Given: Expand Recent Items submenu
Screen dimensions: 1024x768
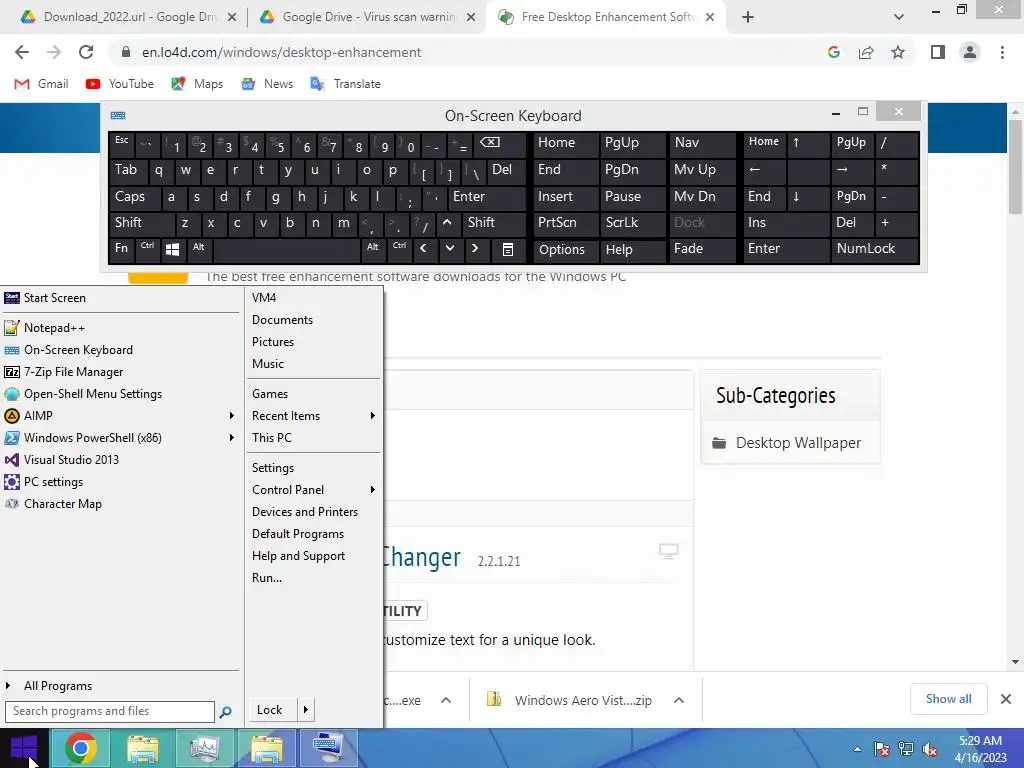Looking at the screenshot, I should (x=313, y=415).
